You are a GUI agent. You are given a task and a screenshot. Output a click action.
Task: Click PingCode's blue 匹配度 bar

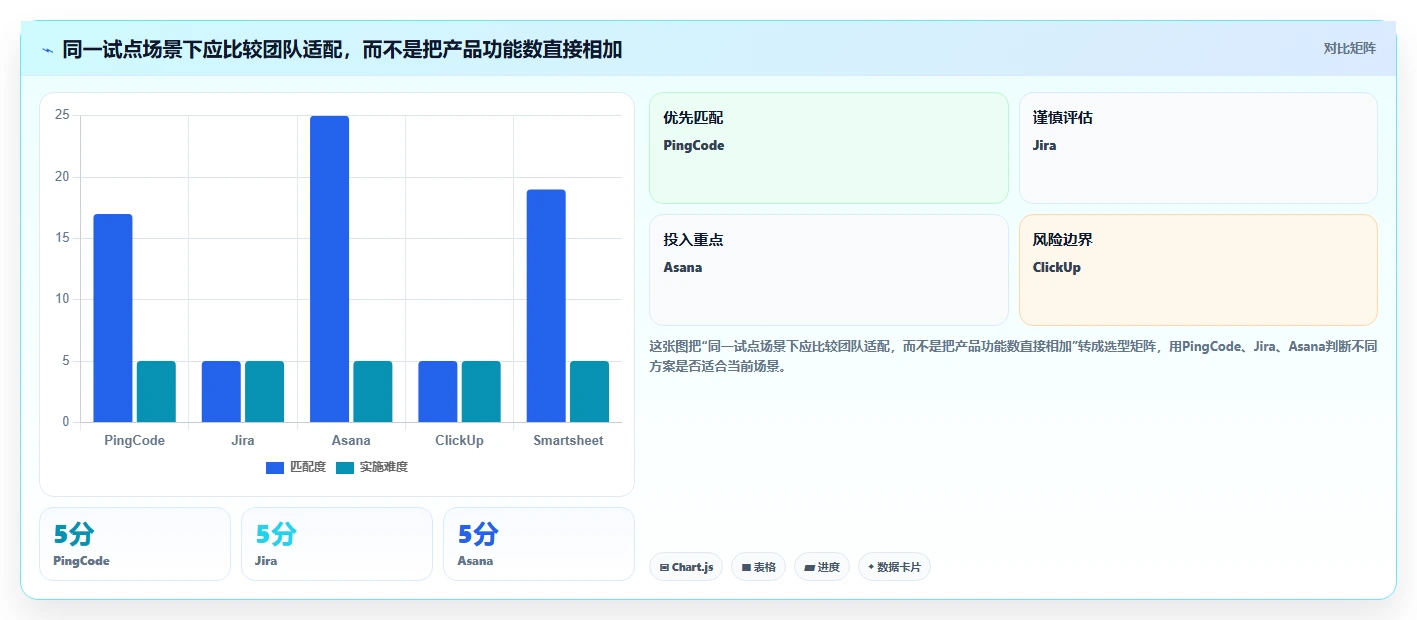click(x=113, y=318)
